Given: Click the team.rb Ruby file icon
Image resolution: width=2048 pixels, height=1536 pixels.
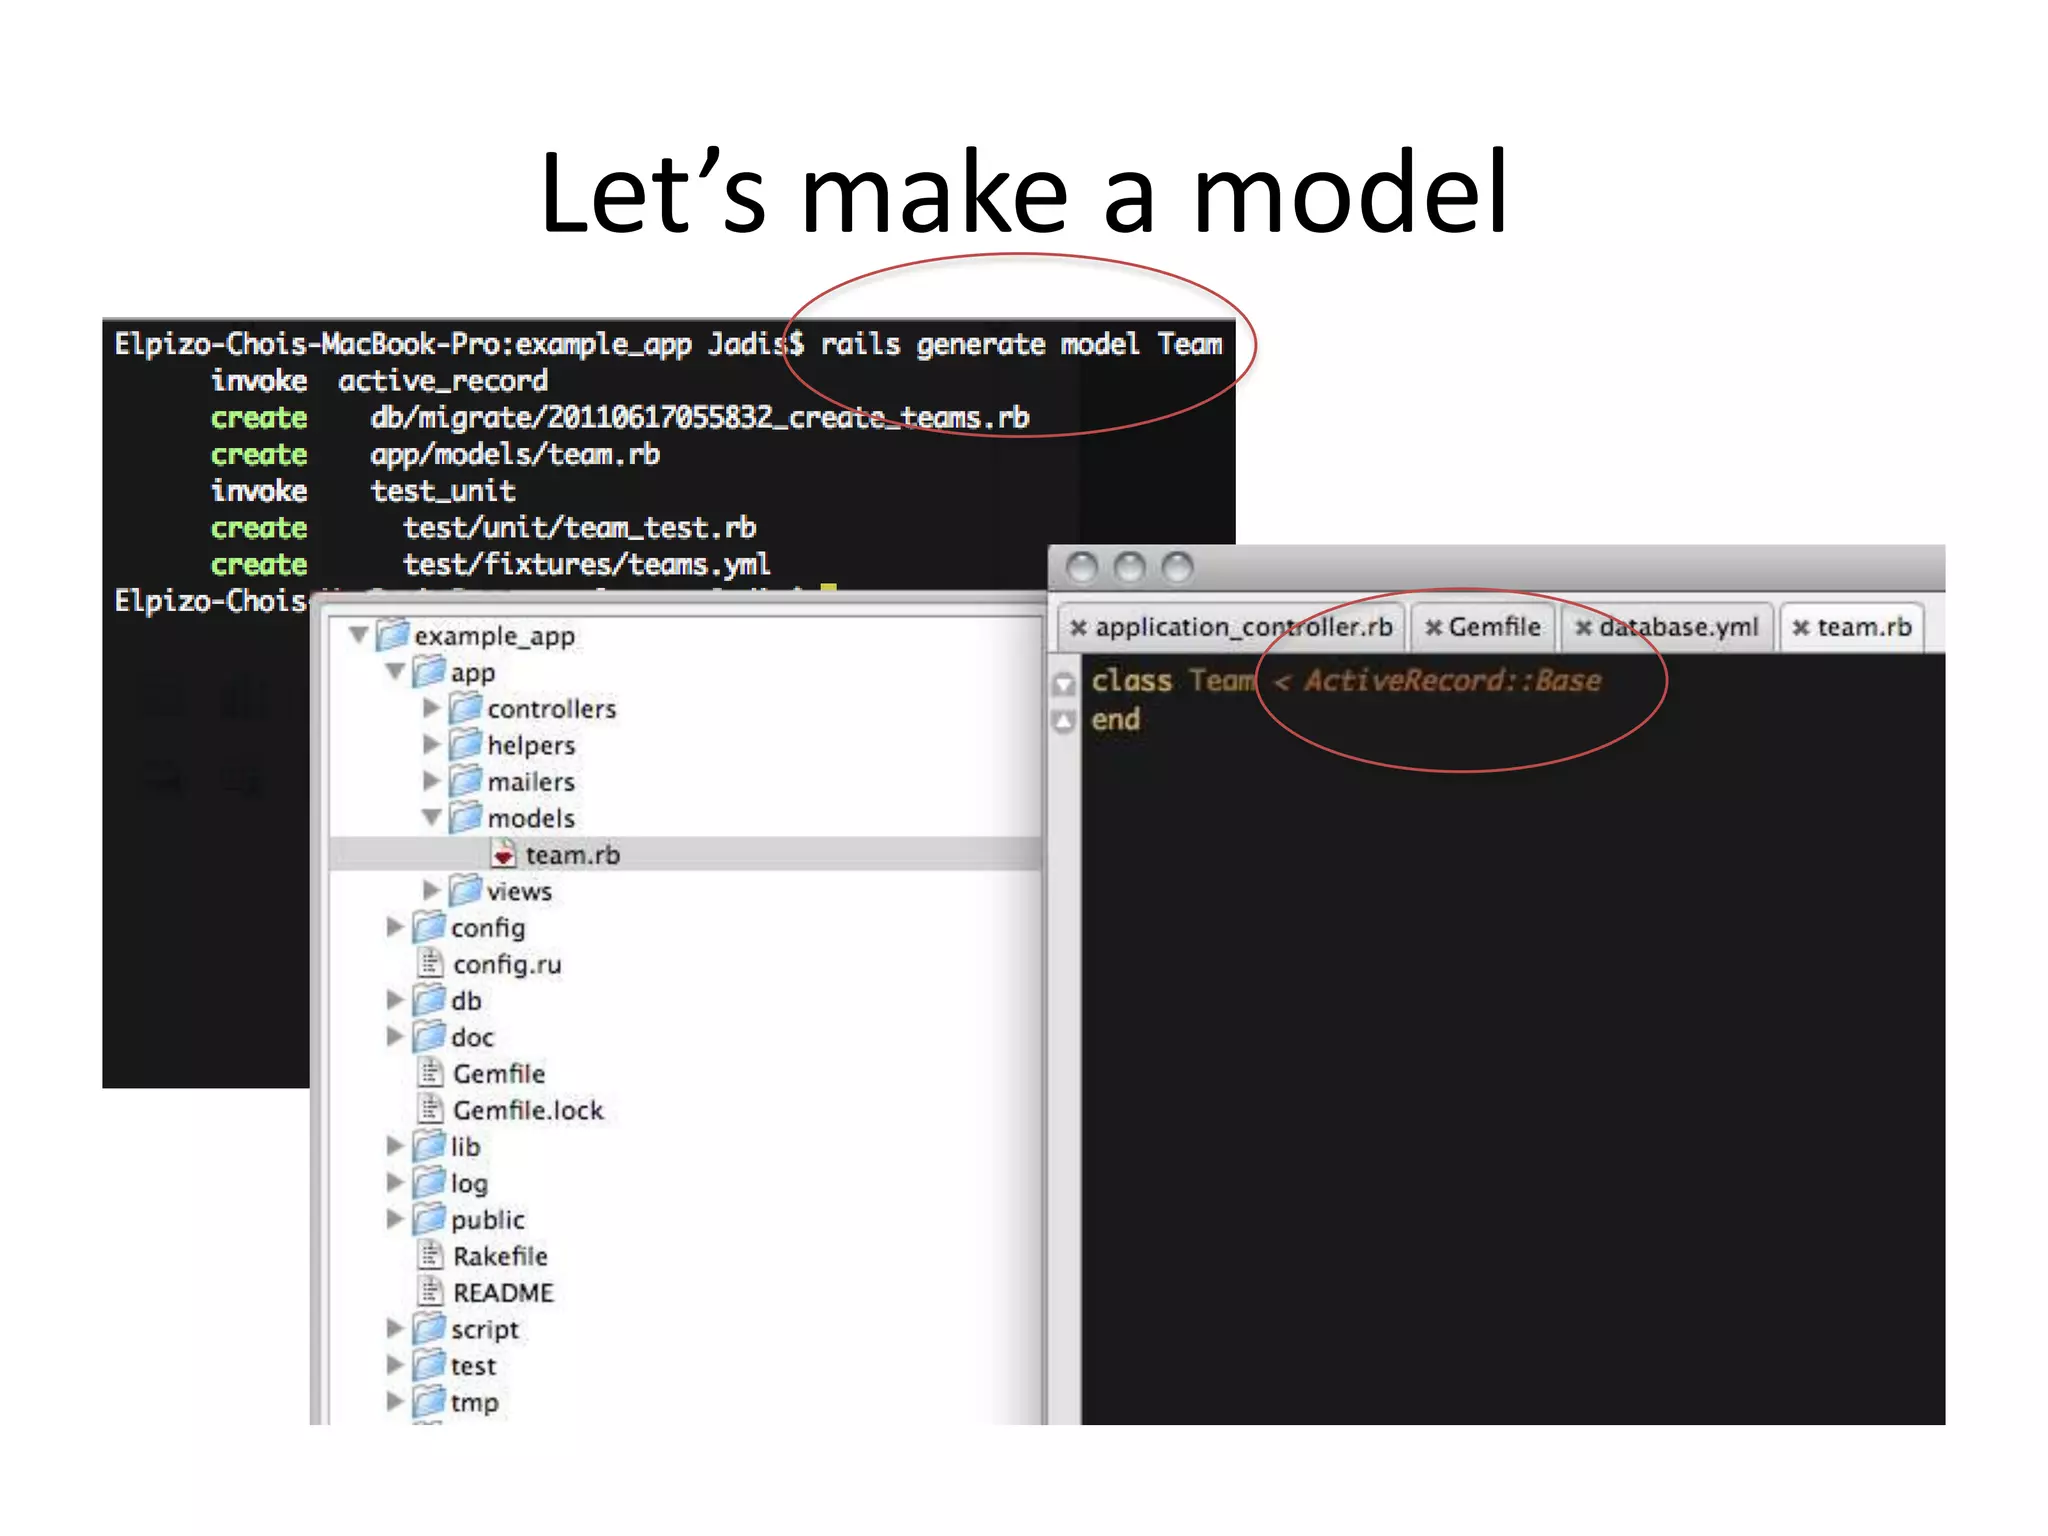Looking at the screenshot, I should [503, 854].
